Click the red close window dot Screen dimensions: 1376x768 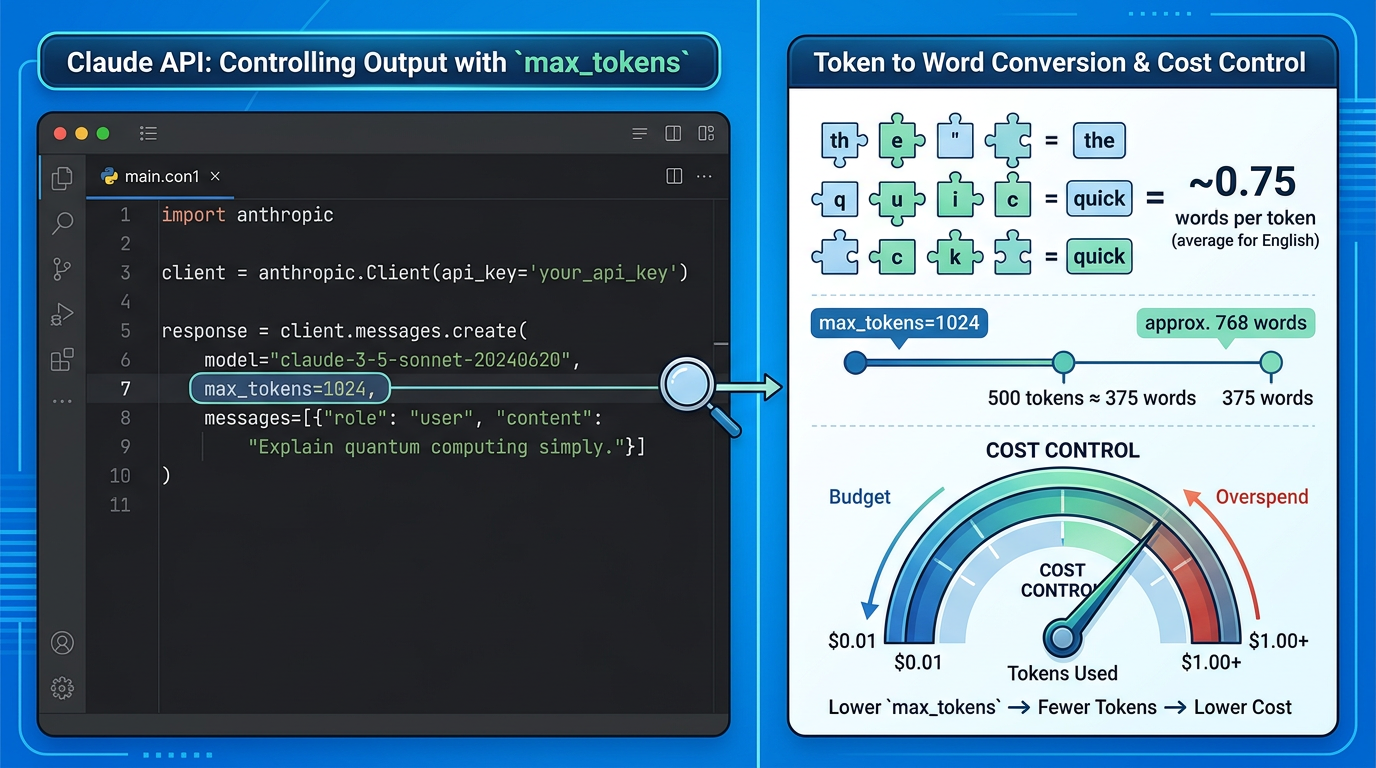pyautogui.click(x=59, y=133)
